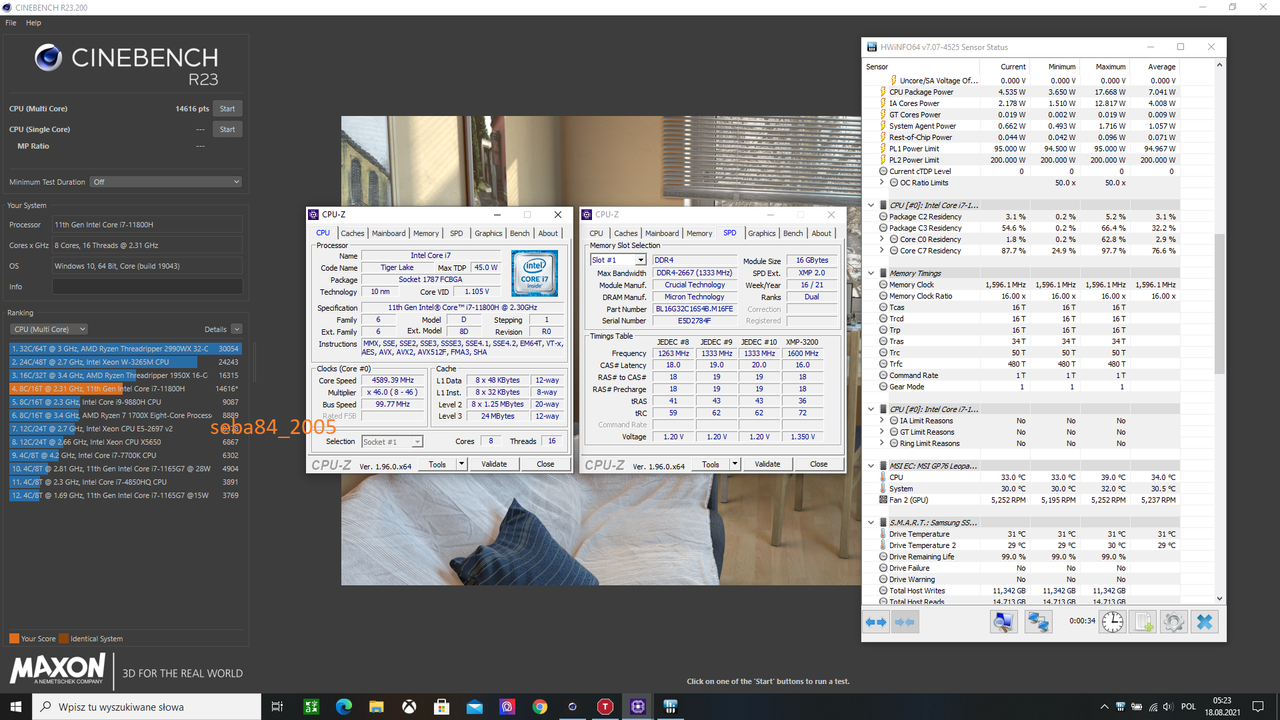Click HWiNFO blue X close sensors icon

(x=1204, y=622)
